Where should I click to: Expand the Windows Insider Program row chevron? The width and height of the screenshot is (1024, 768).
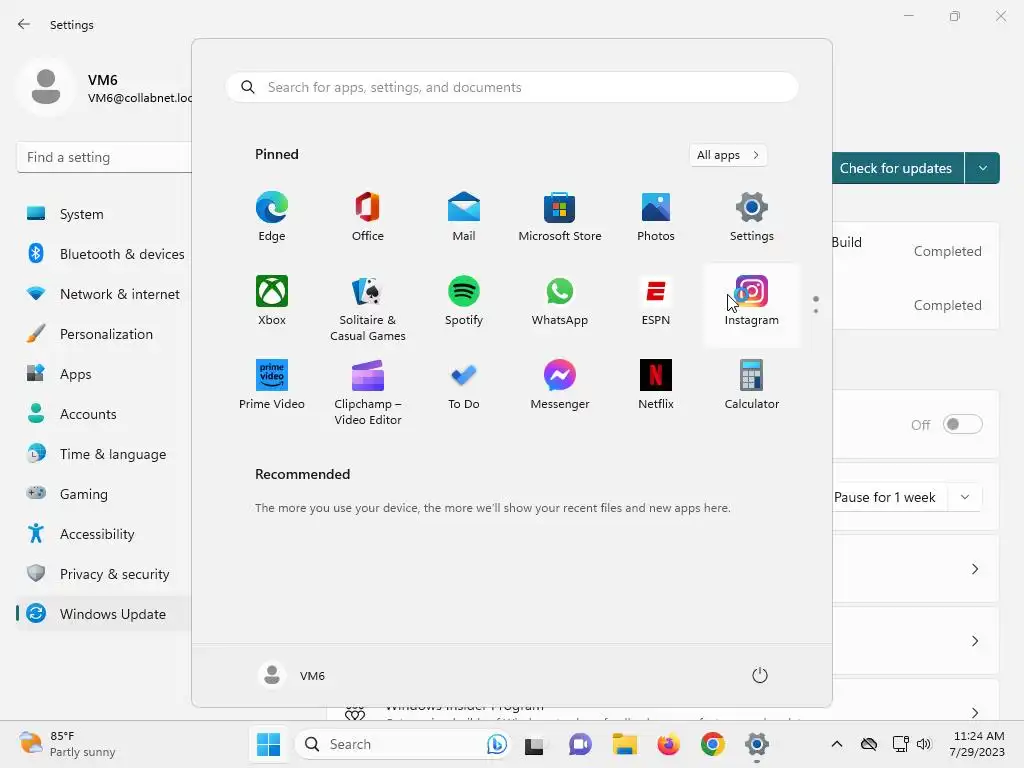(974, 712)
